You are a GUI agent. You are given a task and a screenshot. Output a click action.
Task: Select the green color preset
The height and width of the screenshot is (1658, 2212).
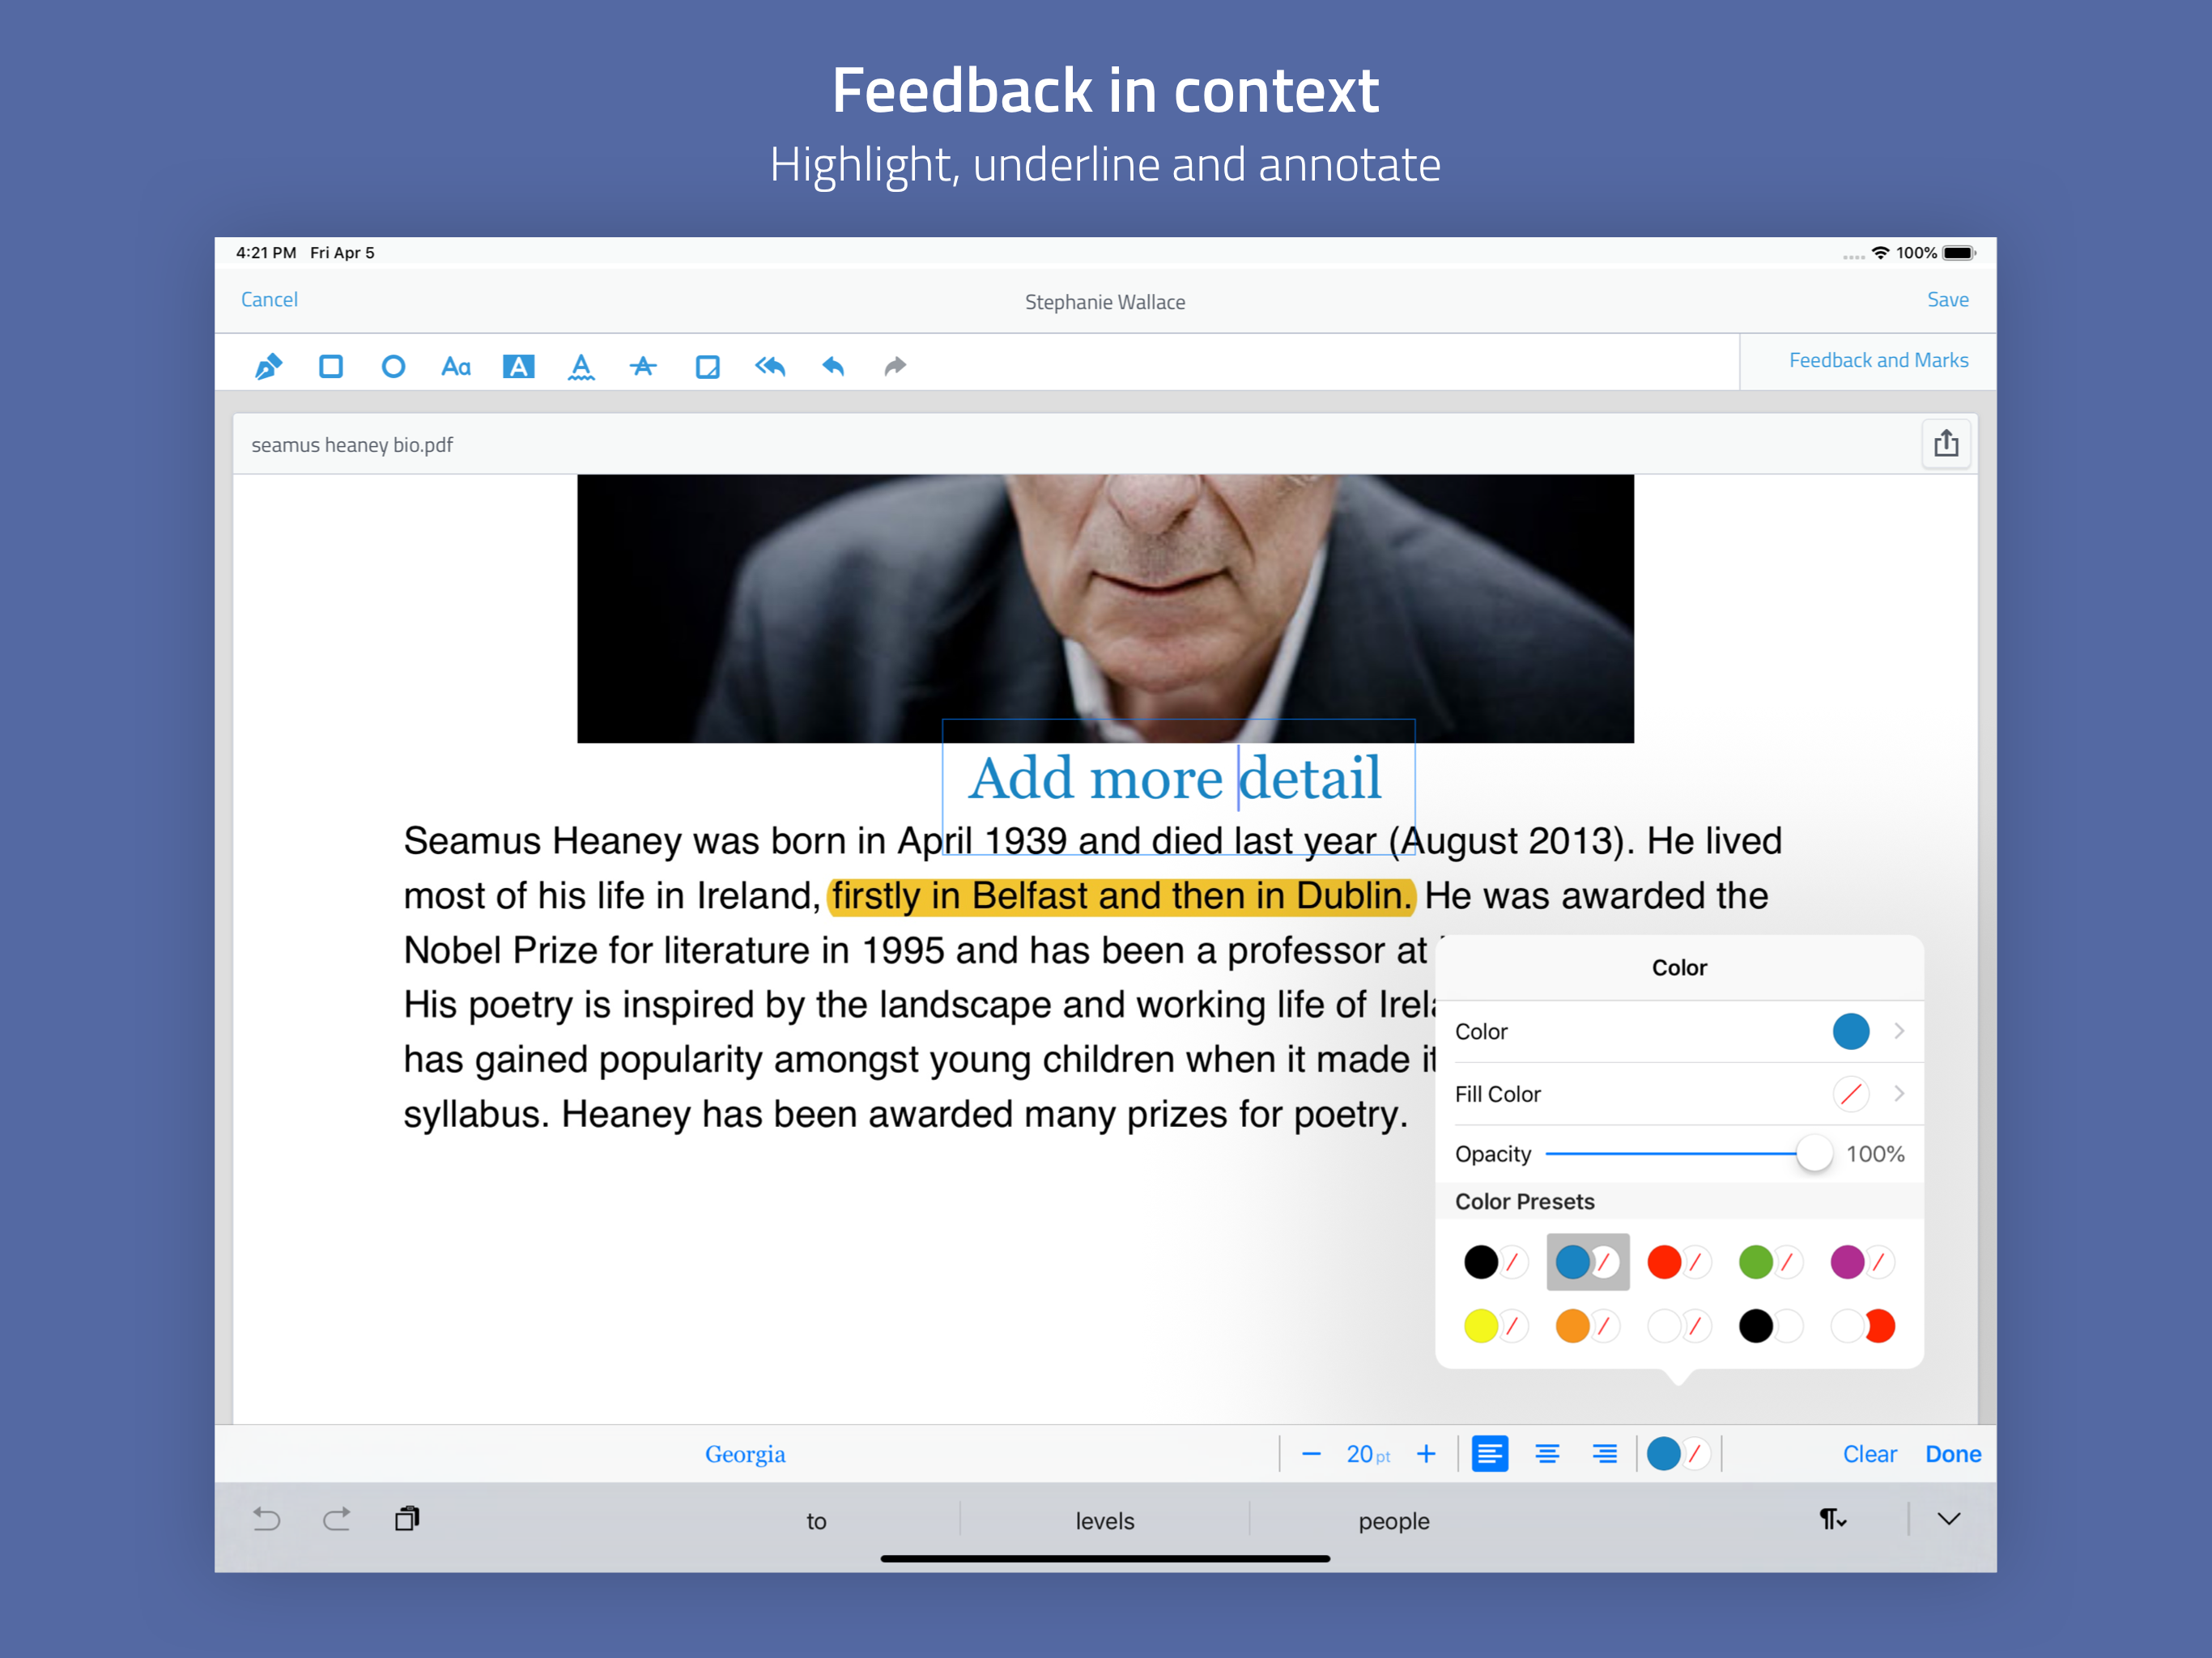pyautogui.click(x=1770, y=1262)
